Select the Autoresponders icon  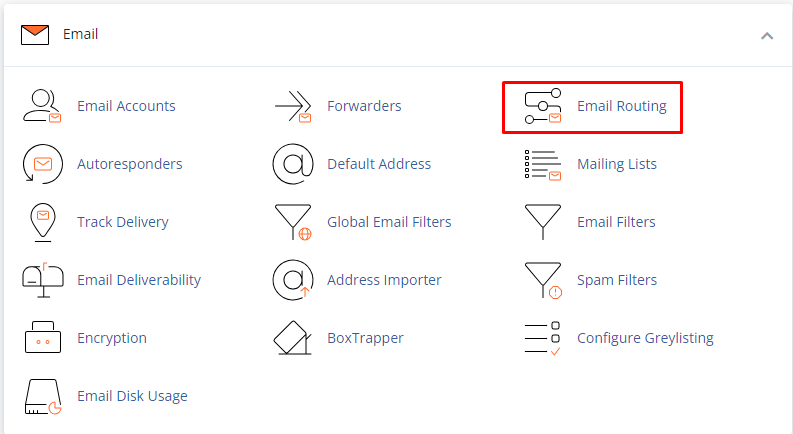pyautogui.click(x=43, y=164)
